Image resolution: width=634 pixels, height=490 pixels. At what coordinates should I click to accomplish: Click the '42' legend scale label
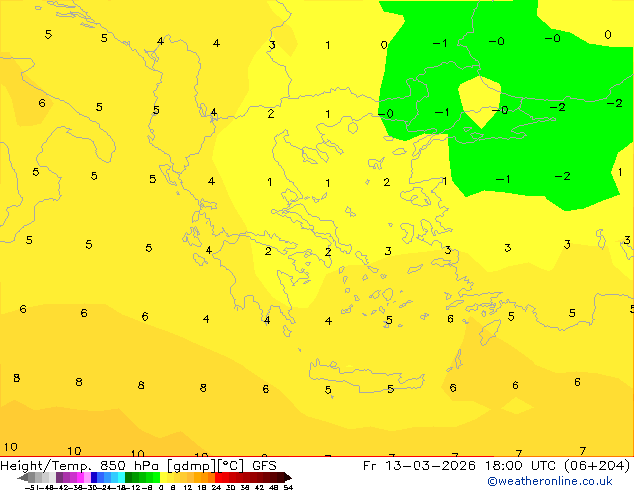pyautogui.click(x=259, y=487)
